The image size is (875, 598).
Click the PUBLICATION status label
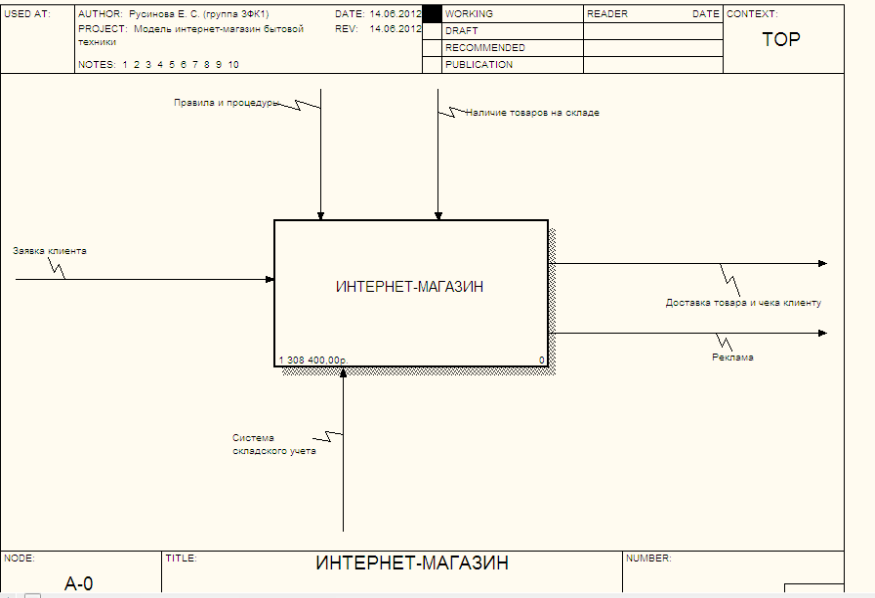[479, 65]
